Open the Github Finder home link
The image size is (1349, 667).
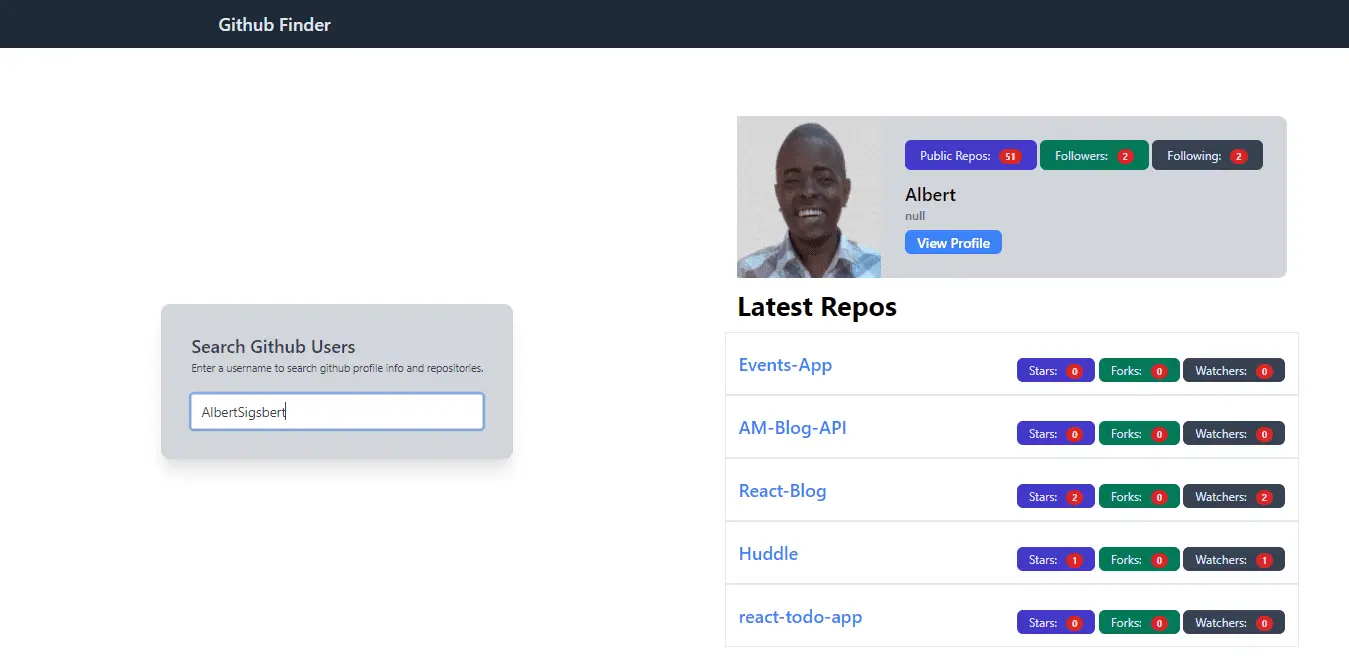tap(274, 24)
